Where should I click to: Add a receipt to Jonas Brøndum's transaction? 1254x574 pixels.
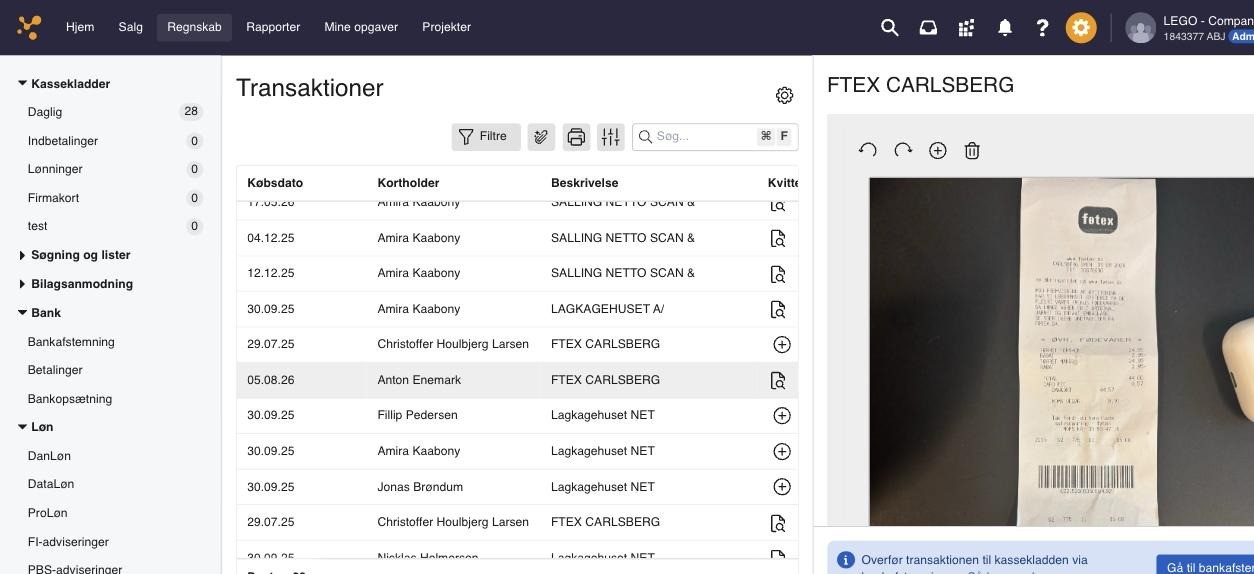pos(782,487)
